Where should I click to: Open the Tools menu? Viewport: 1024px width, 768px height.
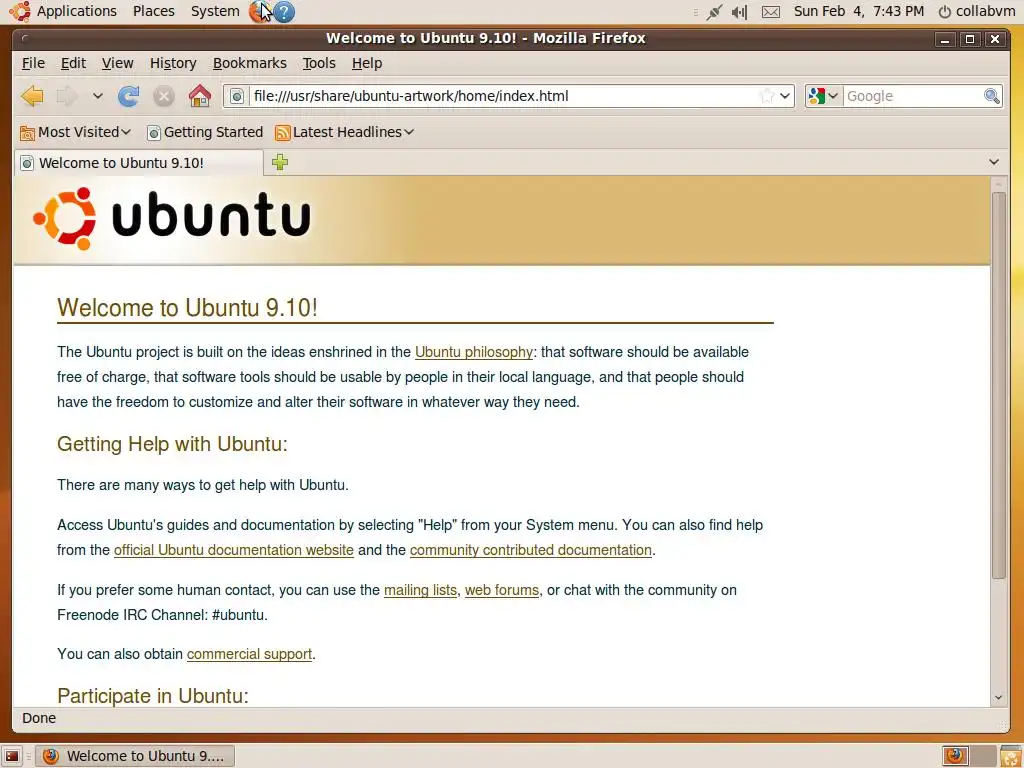[x=319, y=63]
